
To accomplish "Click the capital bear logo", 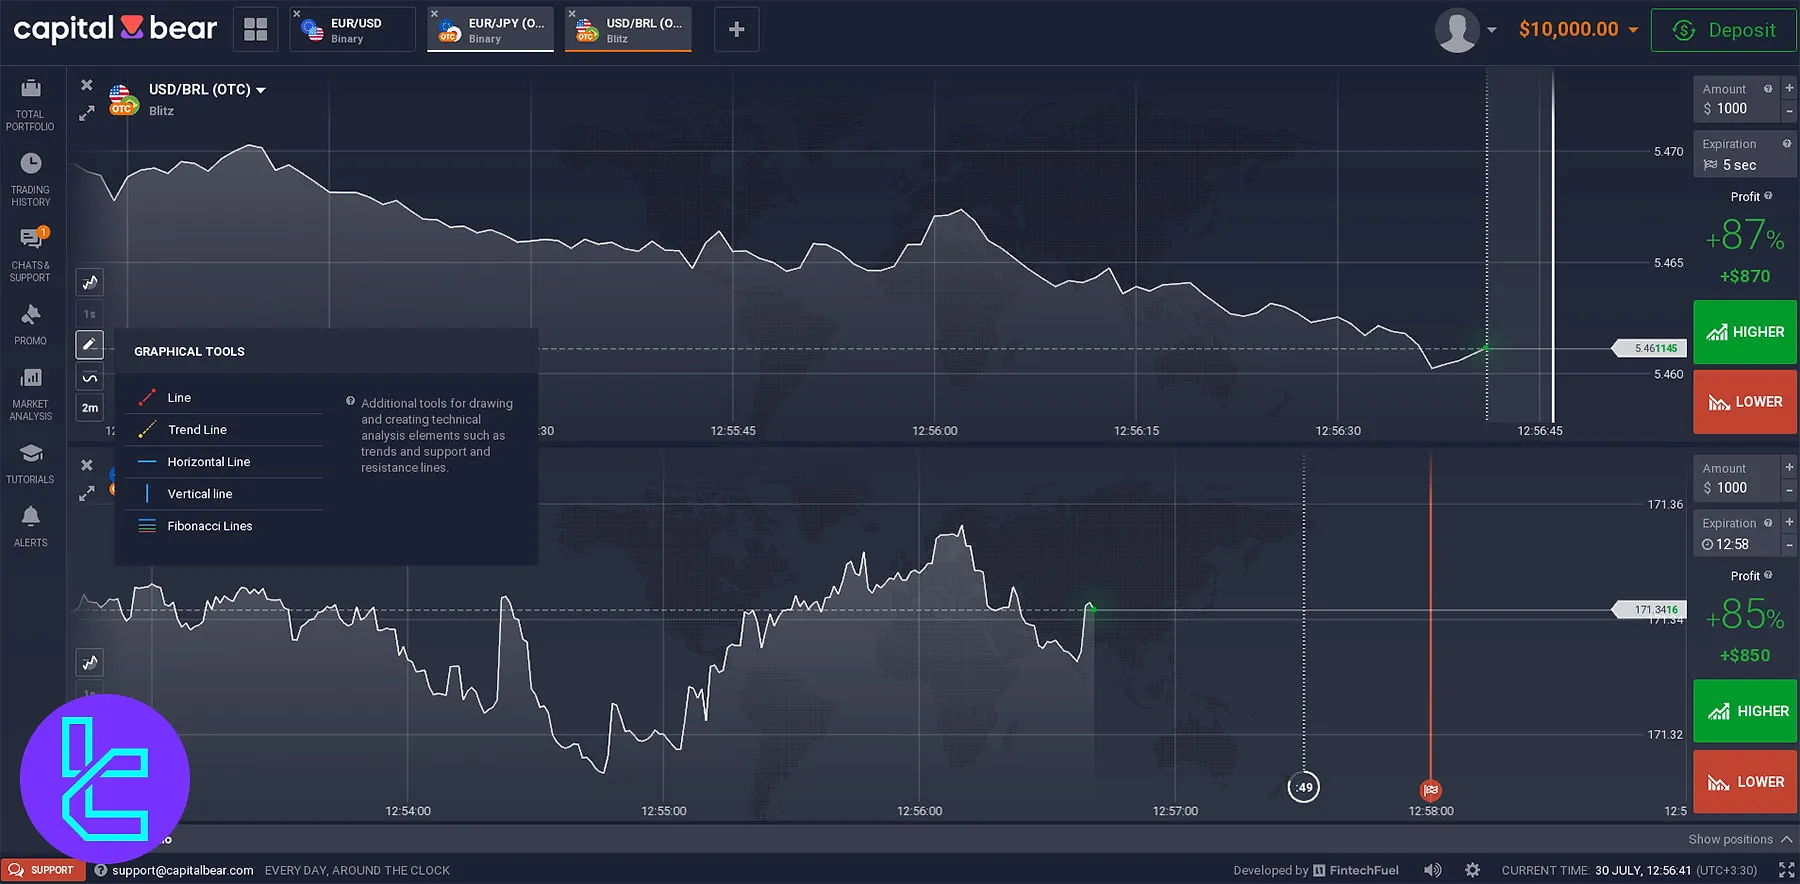I will pos(115,28).
